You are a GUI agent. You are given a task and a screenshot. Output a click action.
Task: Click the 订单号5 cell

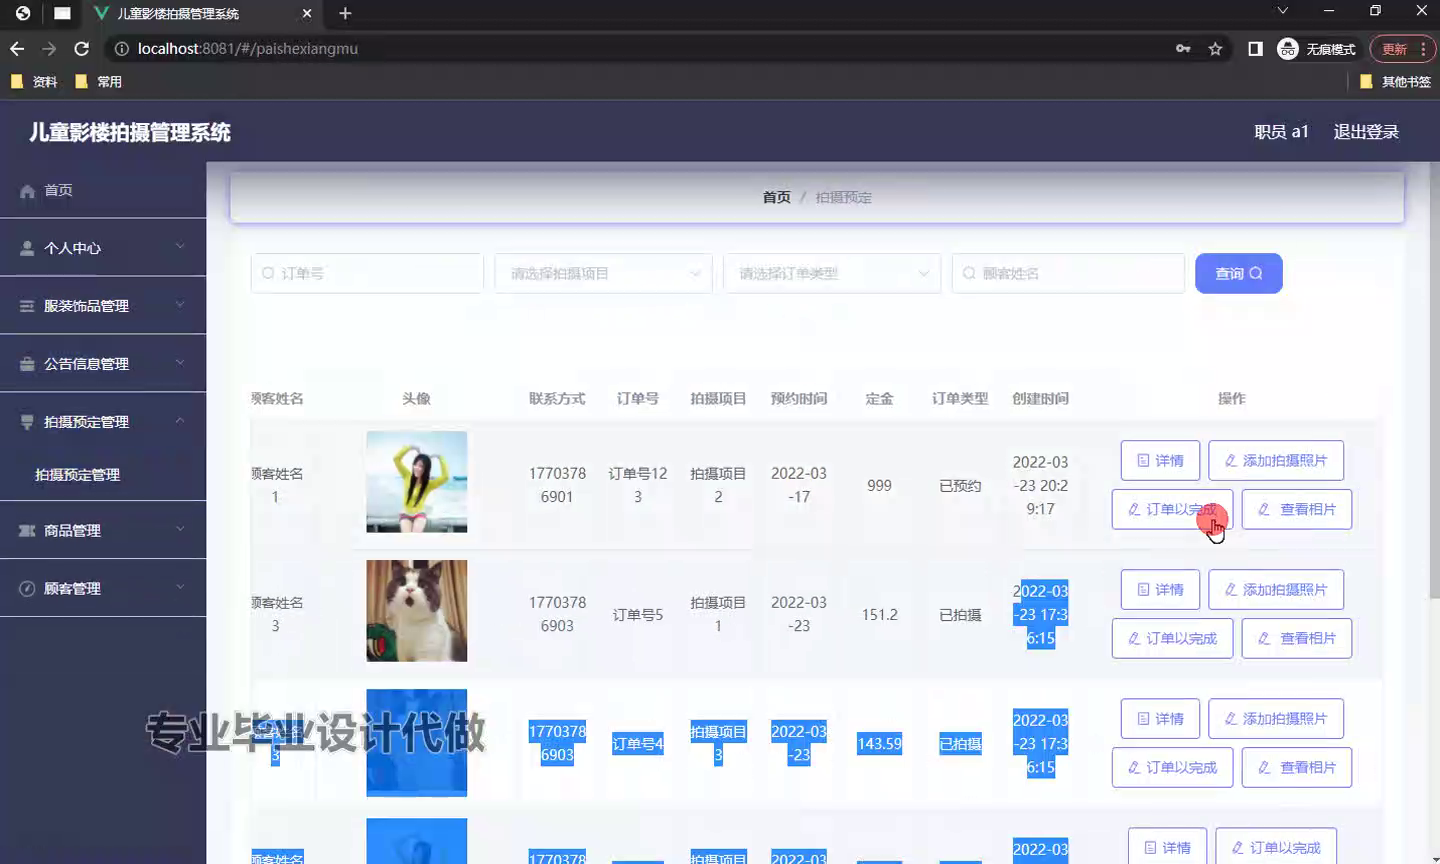pos(638,615)
